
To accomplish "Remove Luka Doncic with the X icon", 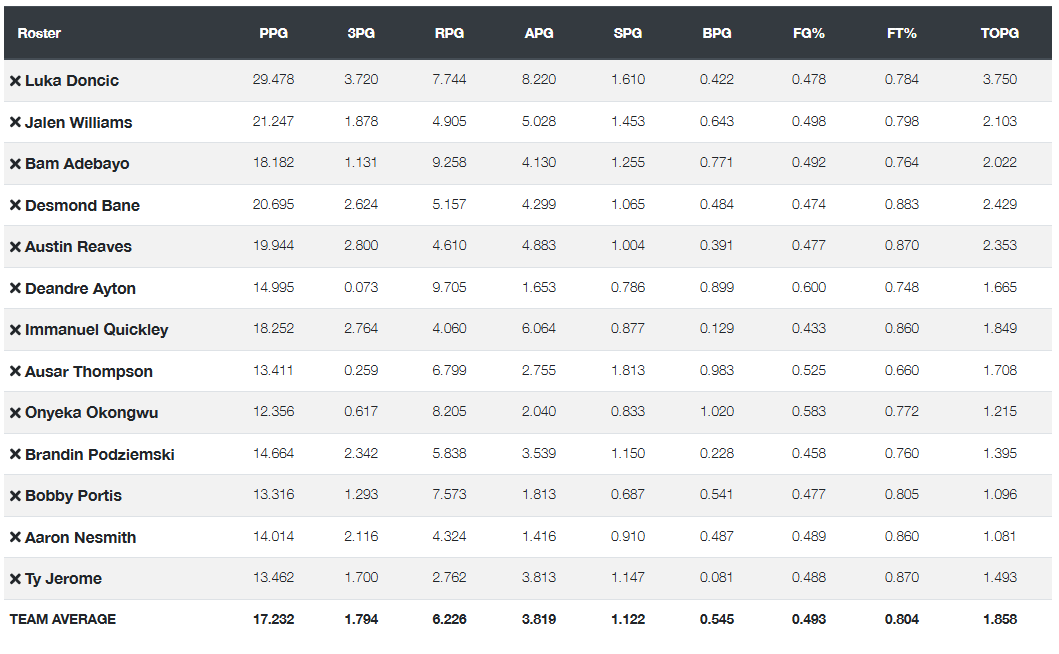I will pos(15,81).
